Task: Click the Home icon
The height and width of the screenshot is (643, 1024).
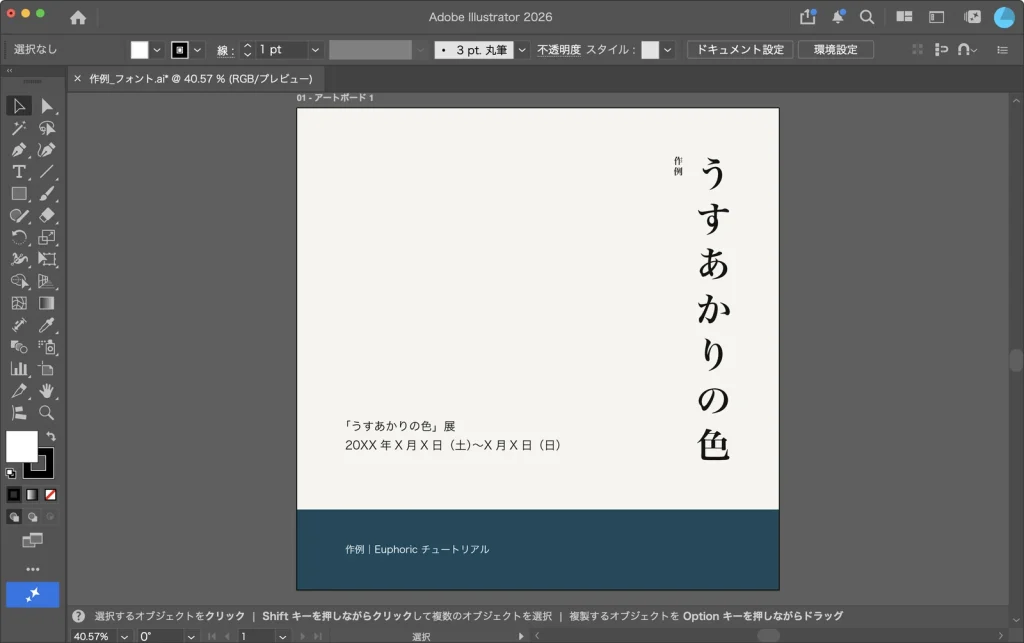Action: 78,18
